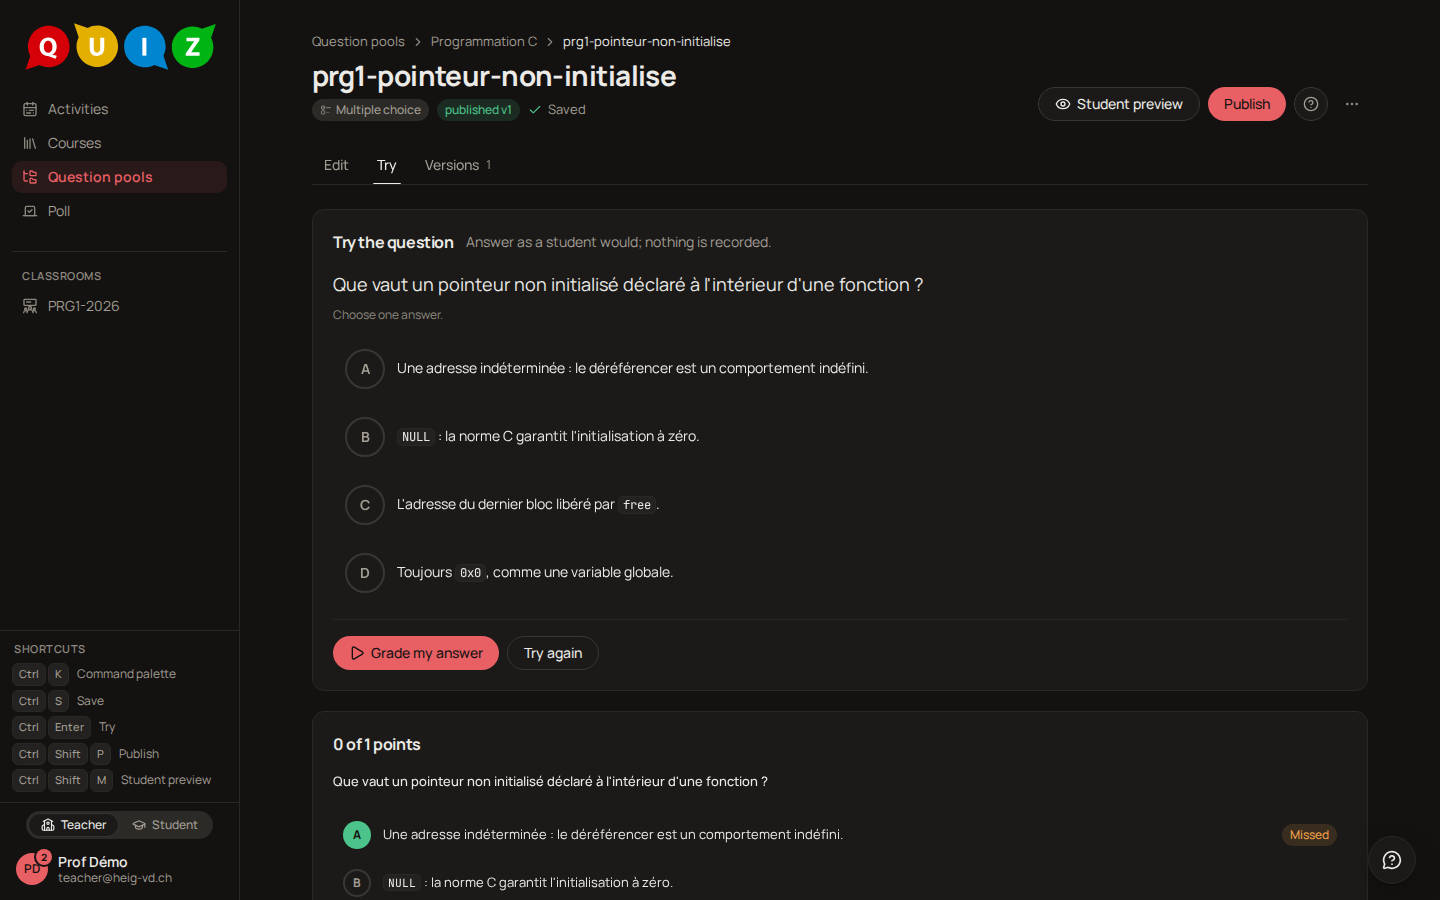Open Student preview with eye icon

(x=1119, y=104)
